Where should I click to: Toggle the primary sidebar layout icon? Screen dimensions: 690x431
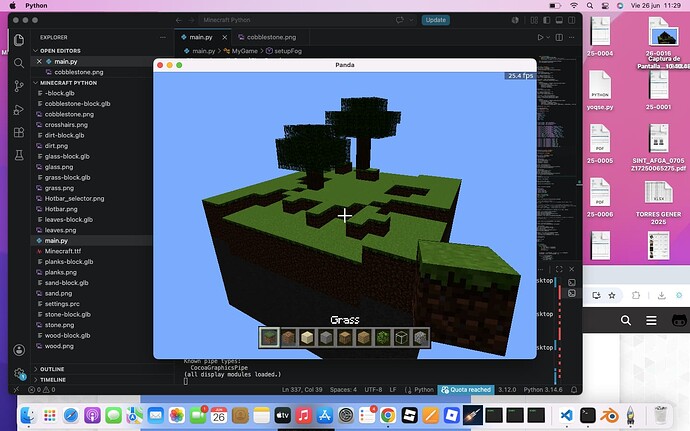[547, 20]
